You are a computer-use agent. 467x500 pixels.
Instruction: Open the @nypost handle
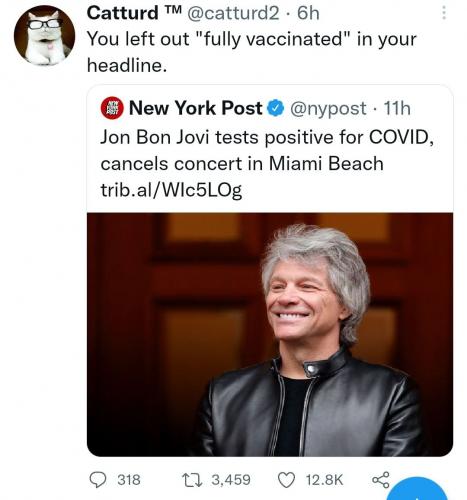pyautogui.click(x=328, y=109)
